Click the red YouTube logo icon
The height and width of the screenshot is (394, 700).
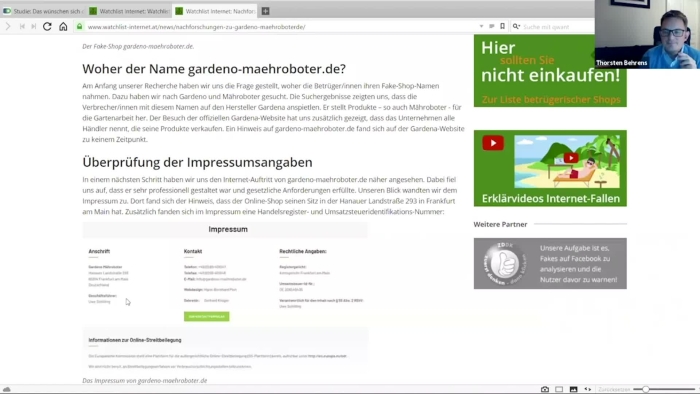point(493,143)
